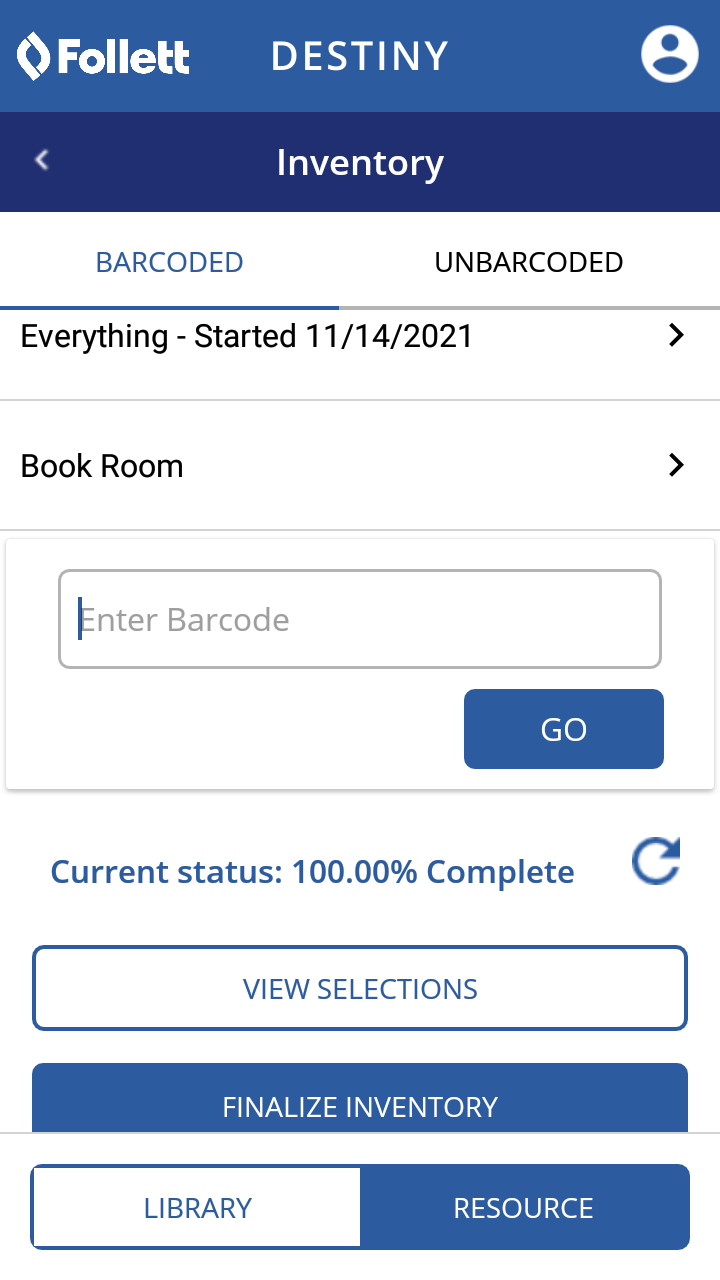Expand the Book Room row chevron
This screenshot has width=720, height=1280.
[x=677, y=465]
